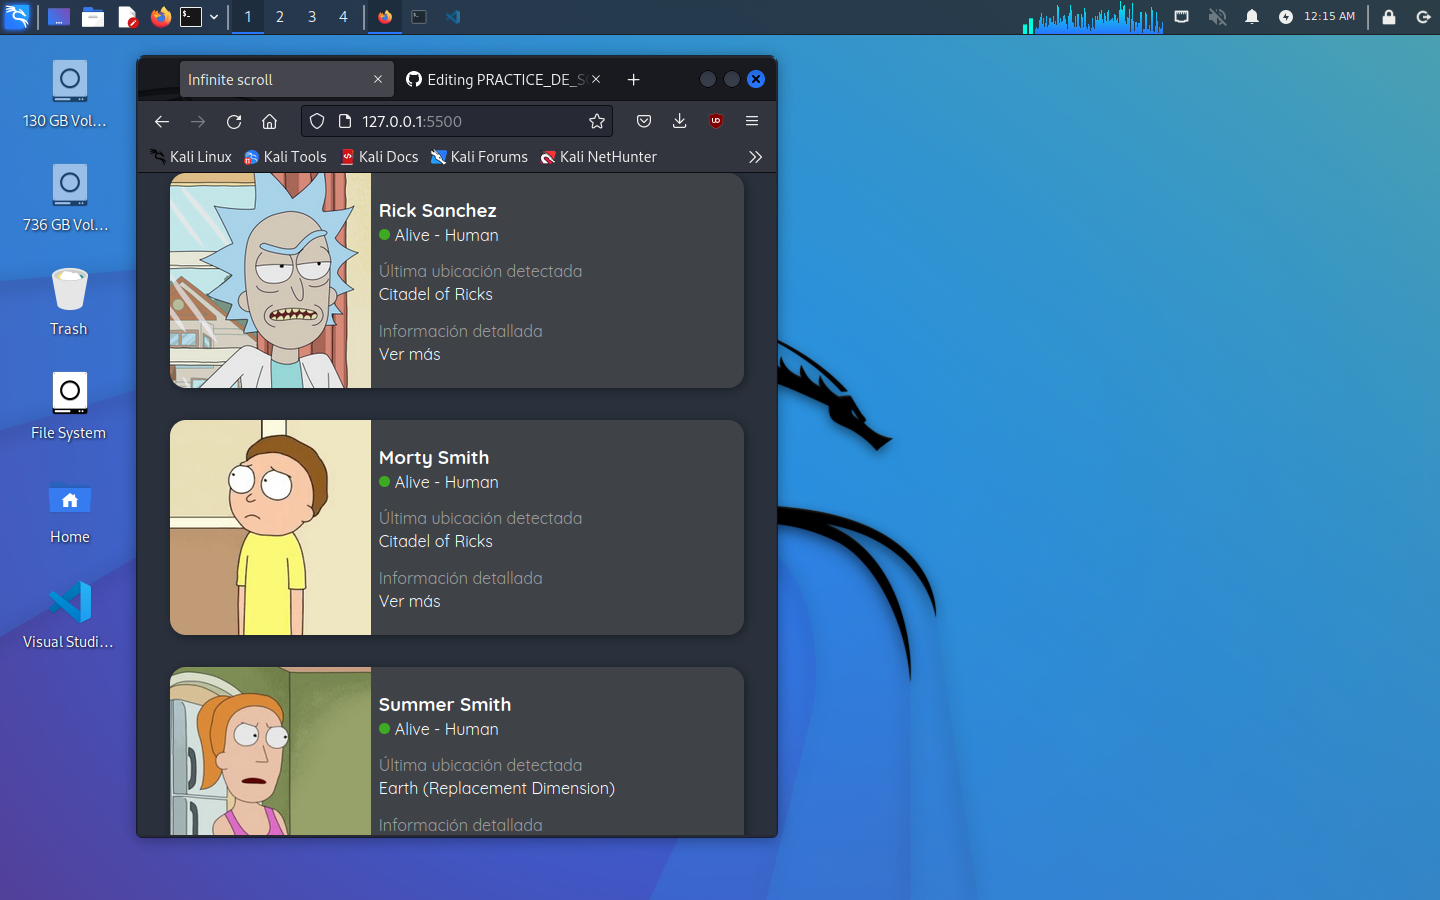Open the terminal launcher dropdown chevron
The width and height of the screenshot is (1440, 900).
click(214, 17)
